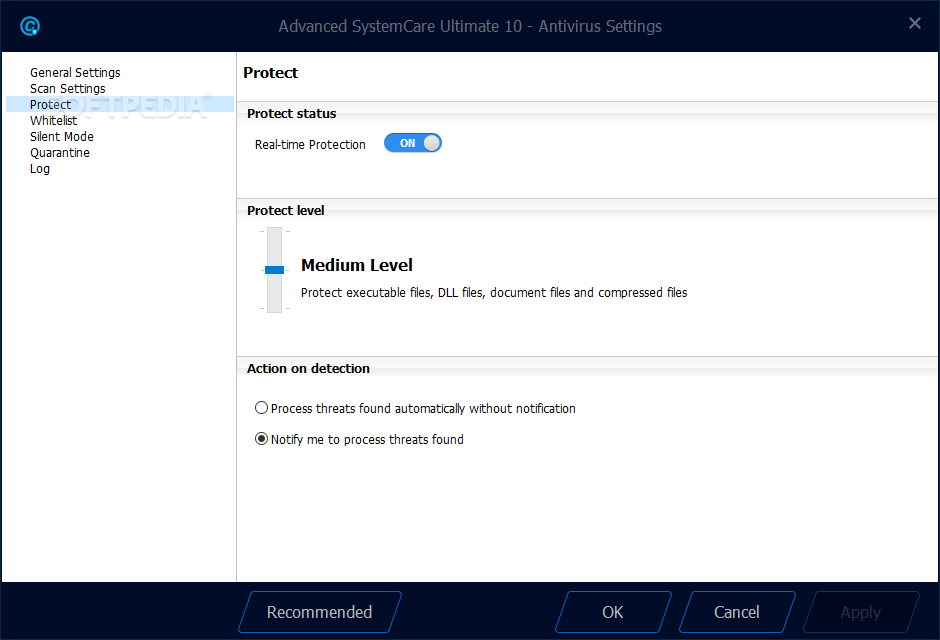
Task: Open the Quarantine section
Action: point(60,153)
